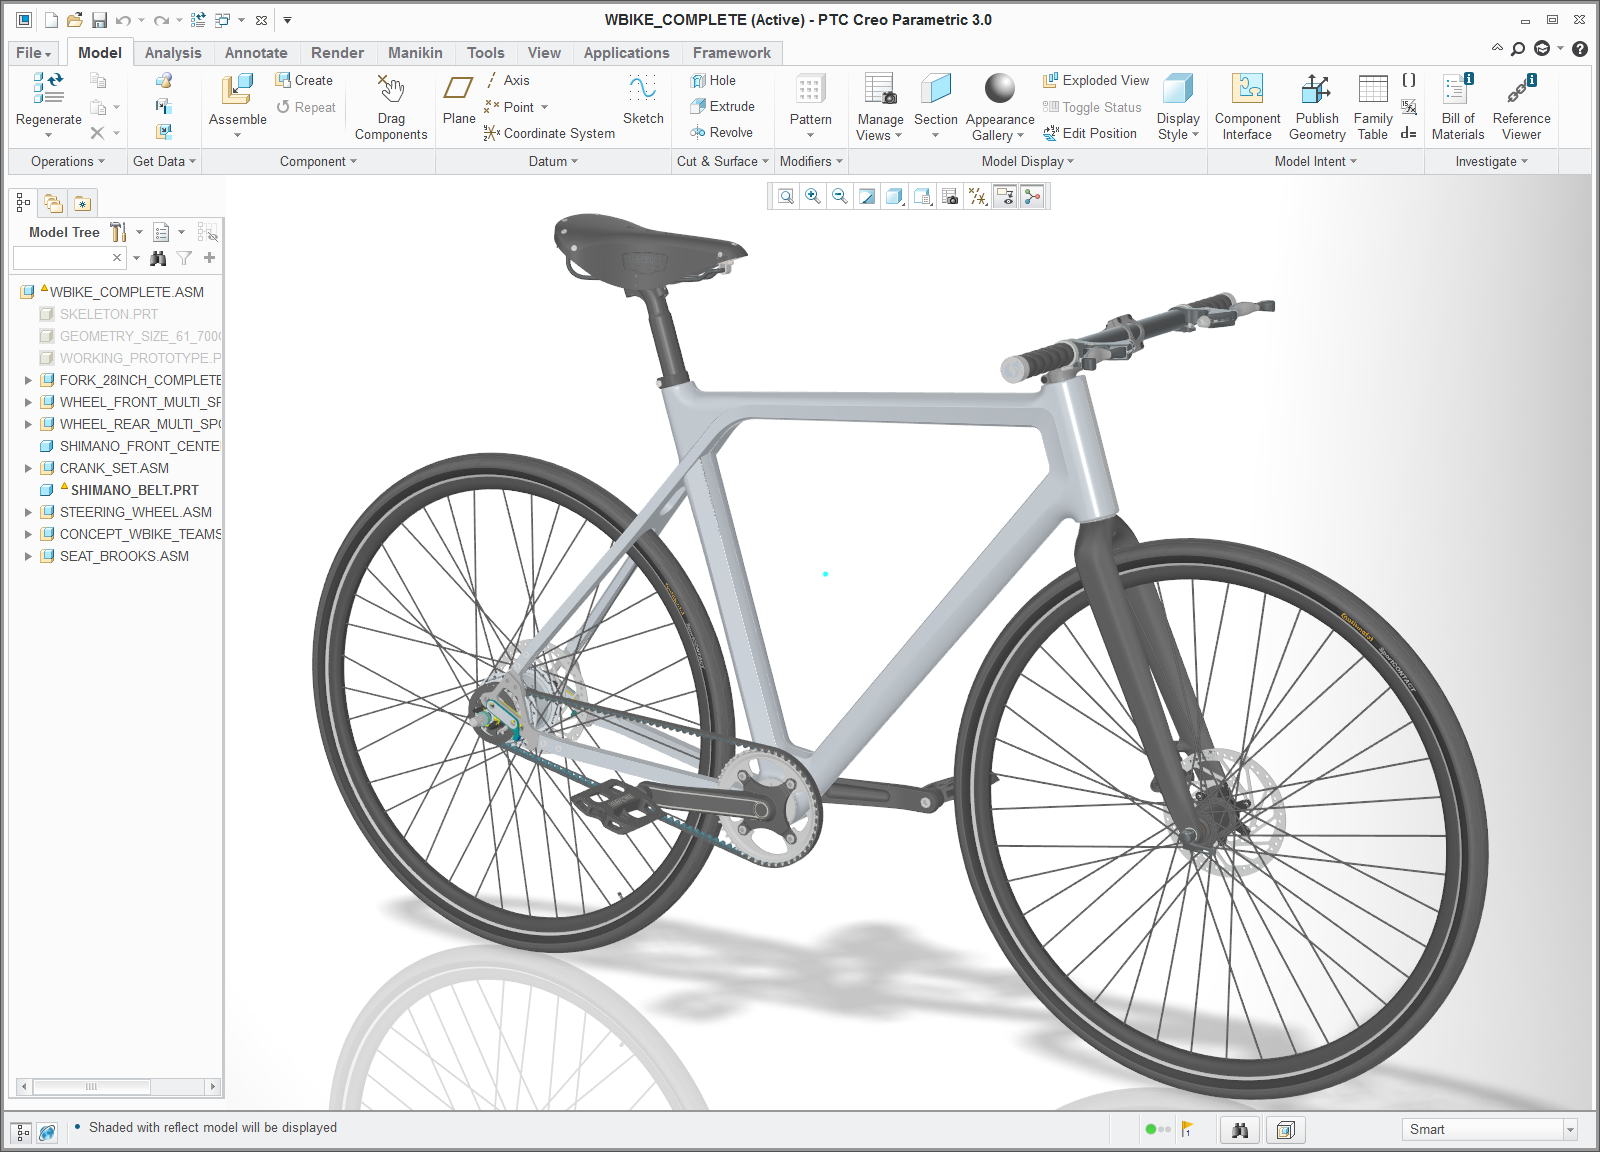Open the Family Table tool

click(1372, 106)
